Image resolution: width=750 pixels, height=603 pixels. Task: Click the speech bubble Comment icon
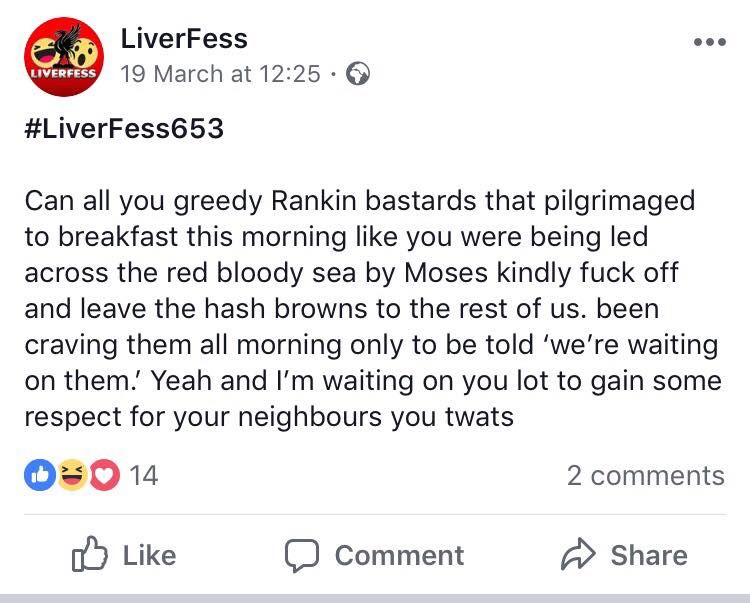302,556
